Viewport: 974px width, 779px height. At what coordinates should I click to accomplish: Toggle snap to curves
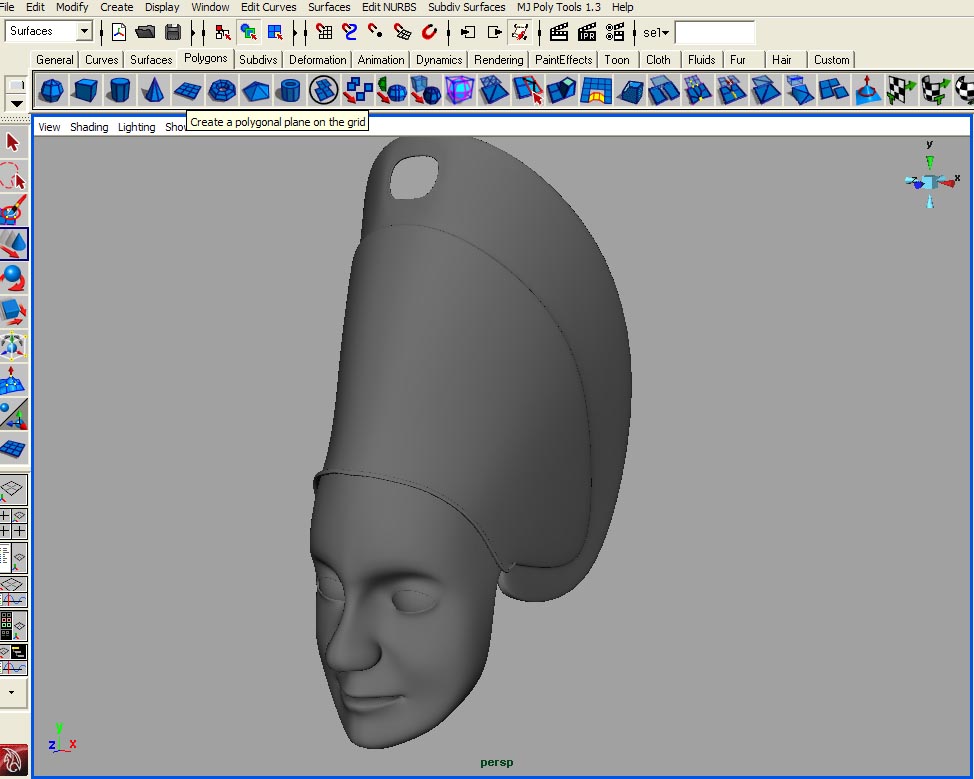350,32
